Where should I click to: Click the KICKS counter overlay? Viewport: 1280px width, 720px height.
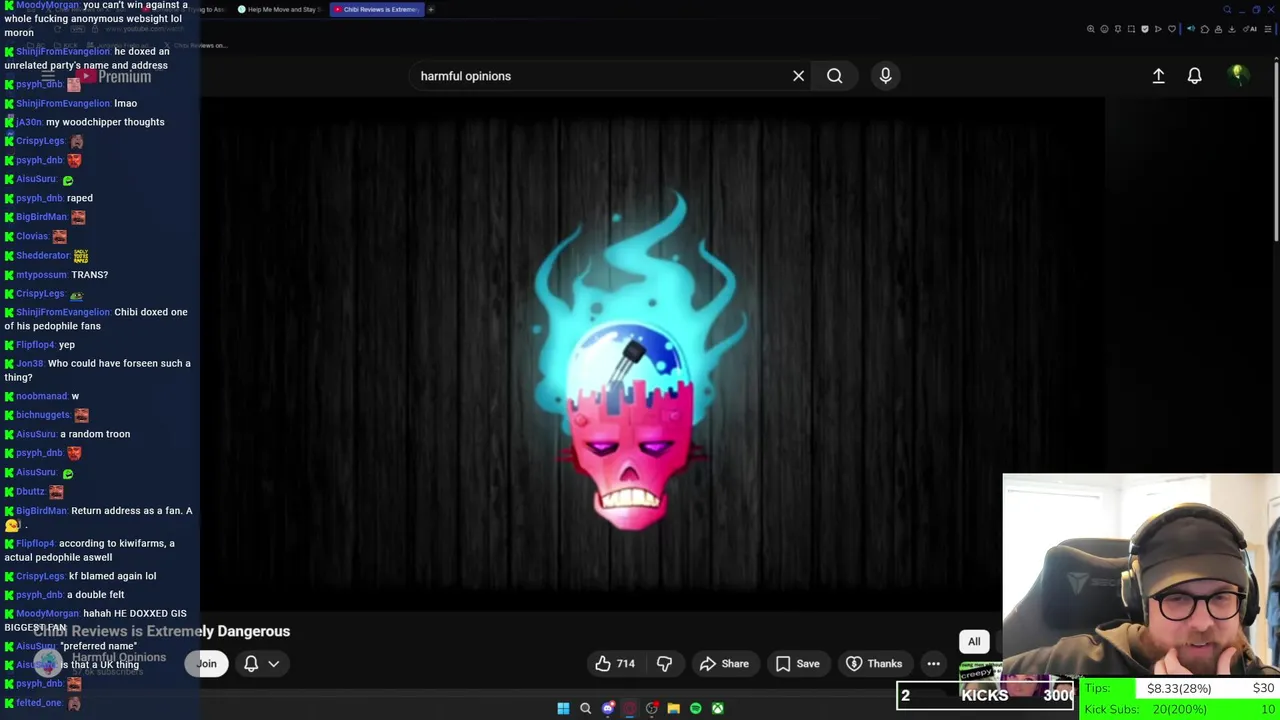984,695
